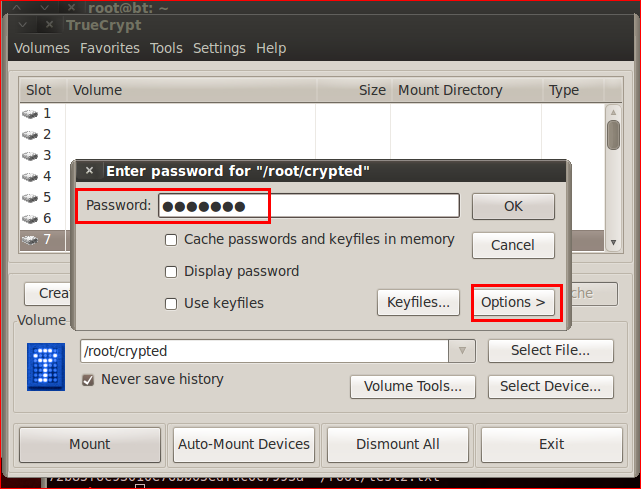Click the partially hidden Create Volume button

tap(47, 294)
